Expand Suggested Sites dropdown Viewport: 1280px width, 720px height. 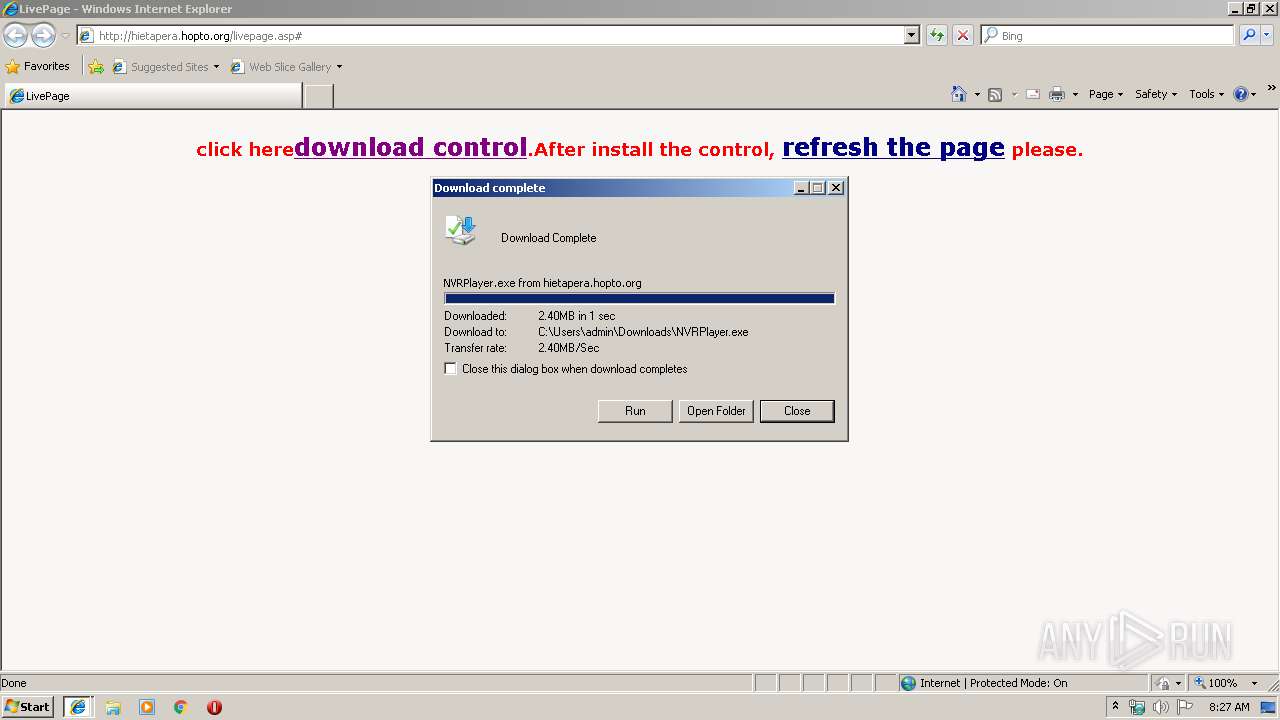coord(216,67)
